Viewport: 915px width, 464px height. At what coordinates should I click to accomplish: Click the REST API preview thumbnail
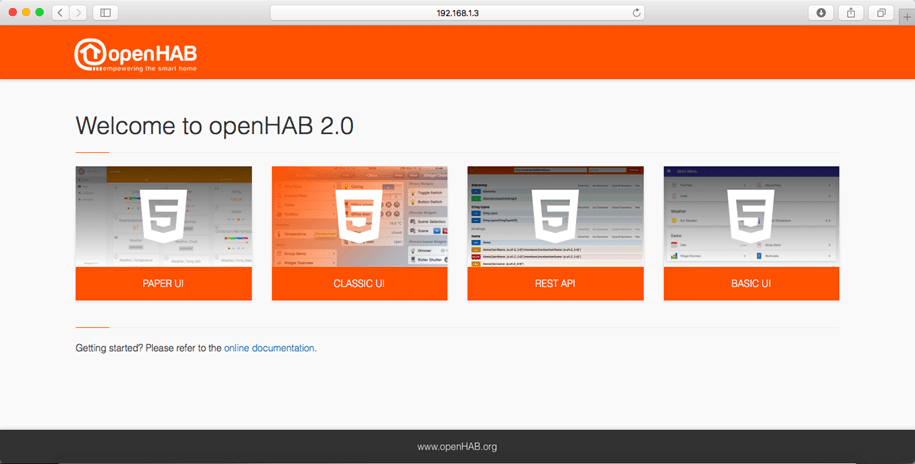click(556, 217)
